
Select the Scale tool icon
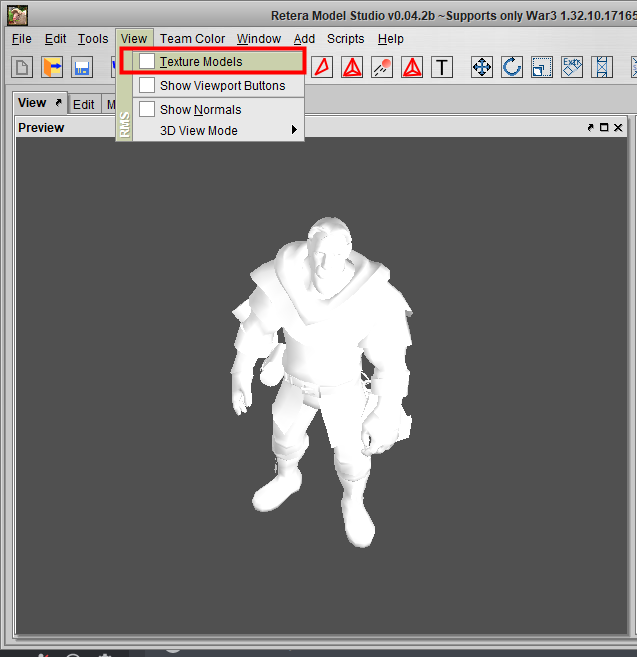(x=542, y=67)
